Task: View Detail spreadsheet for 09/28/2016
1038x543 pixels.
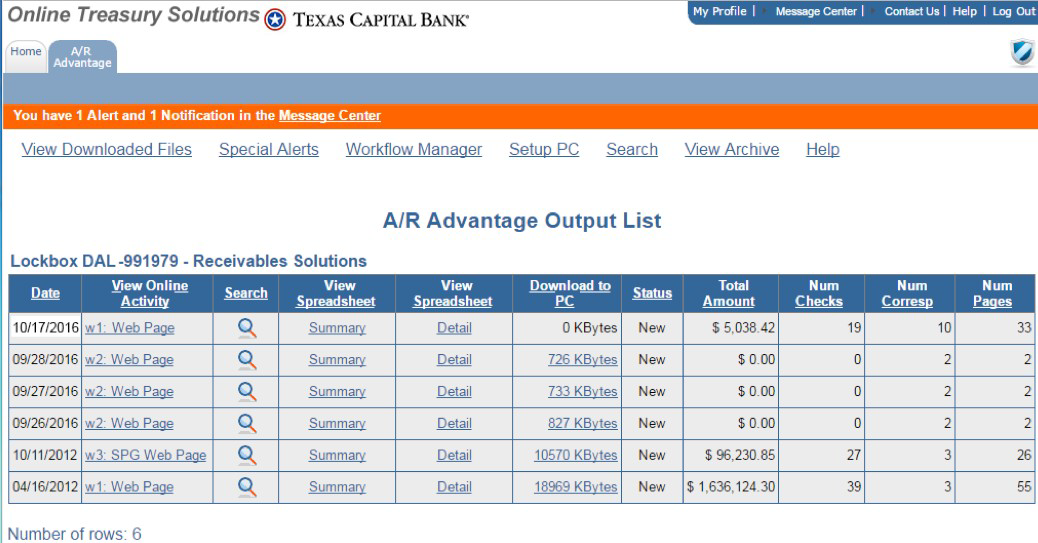Action: [454, 360]
